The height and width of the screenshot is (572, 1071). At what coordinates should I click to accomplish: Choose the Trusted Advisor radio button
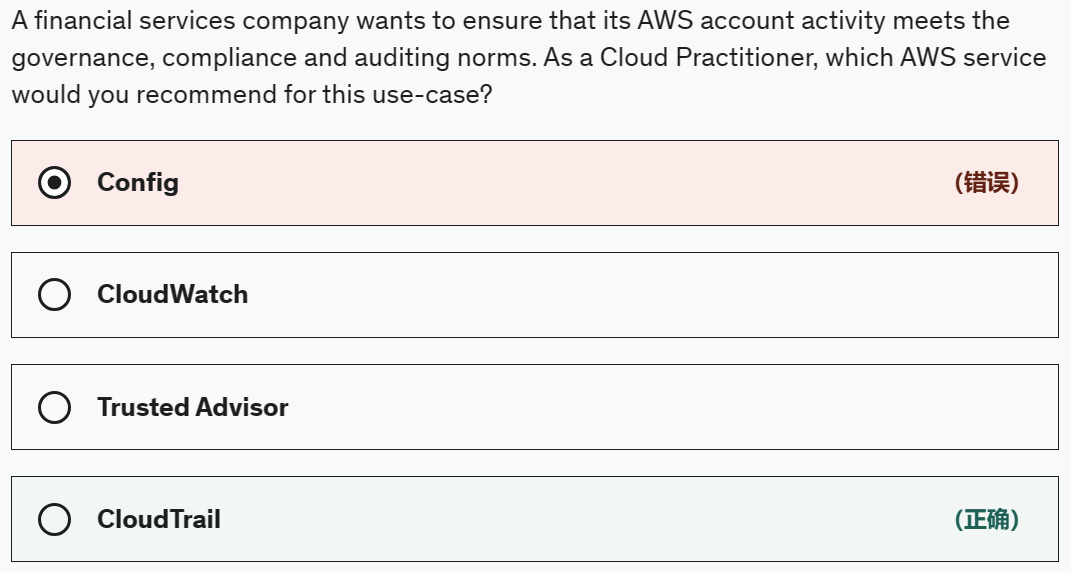[54, 407]
